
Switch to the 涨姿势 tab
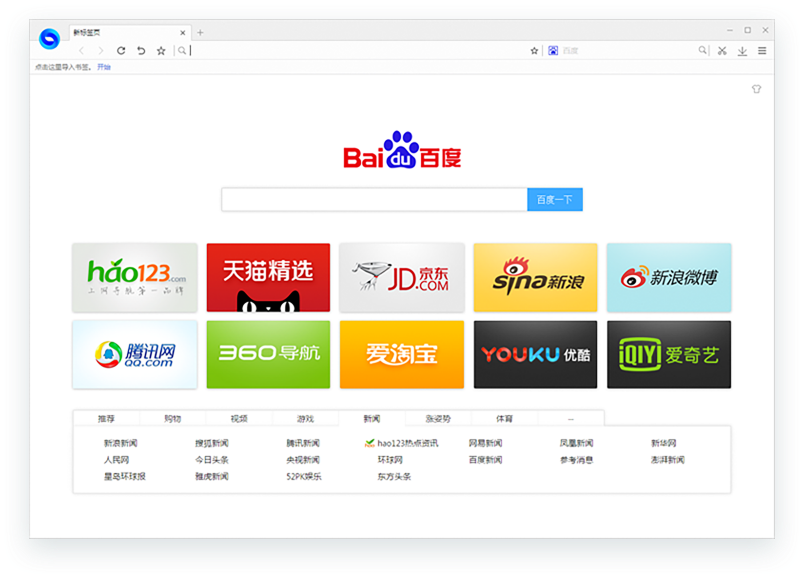tap(438, 419)
